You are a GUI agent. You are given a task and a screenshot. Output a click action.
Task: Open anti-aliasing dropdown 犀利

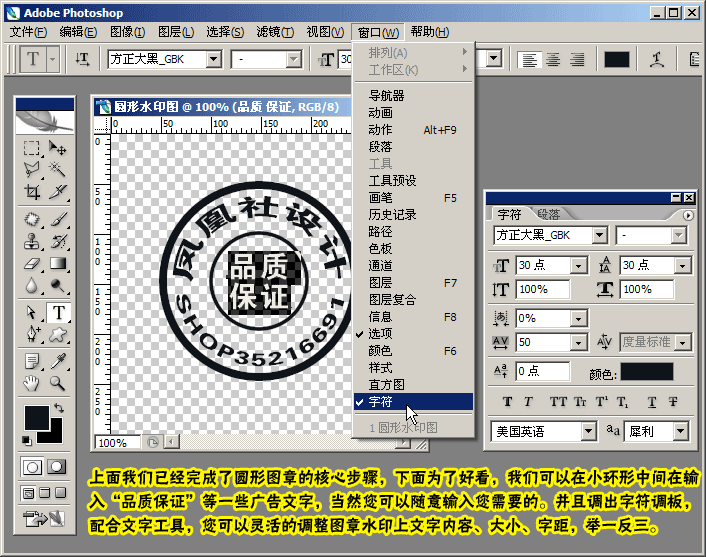[x=681, y=432]
